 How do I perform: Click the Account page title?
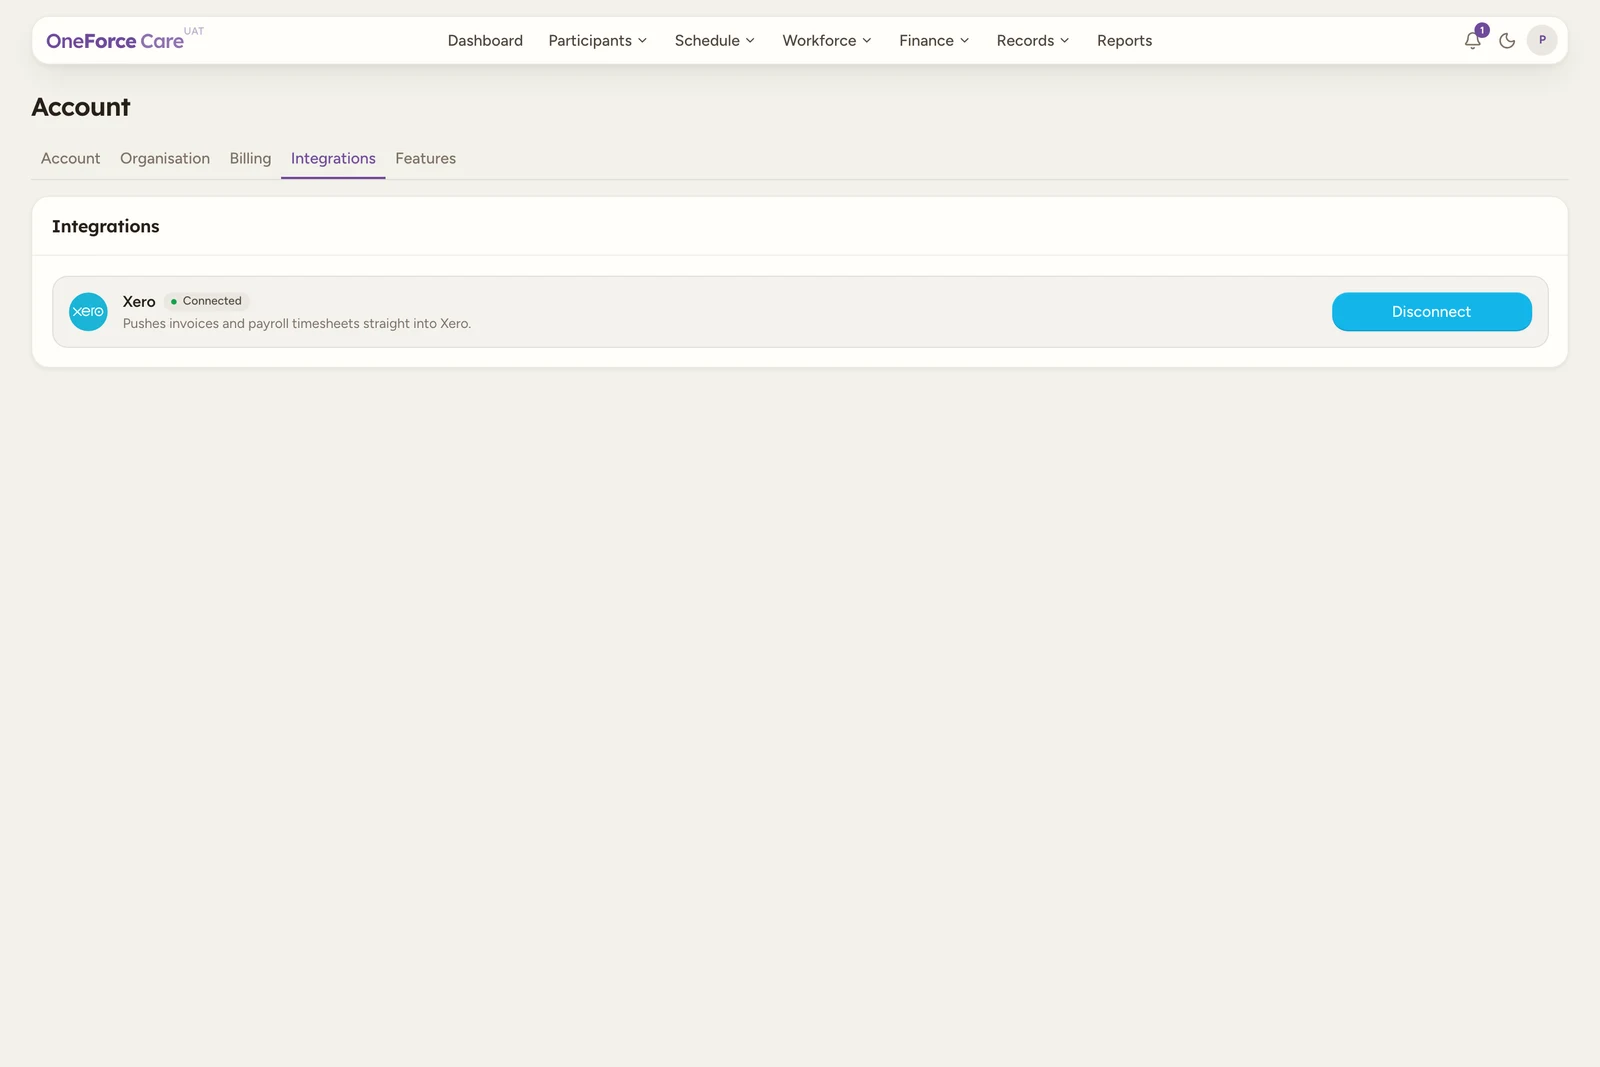coord(81,107)
